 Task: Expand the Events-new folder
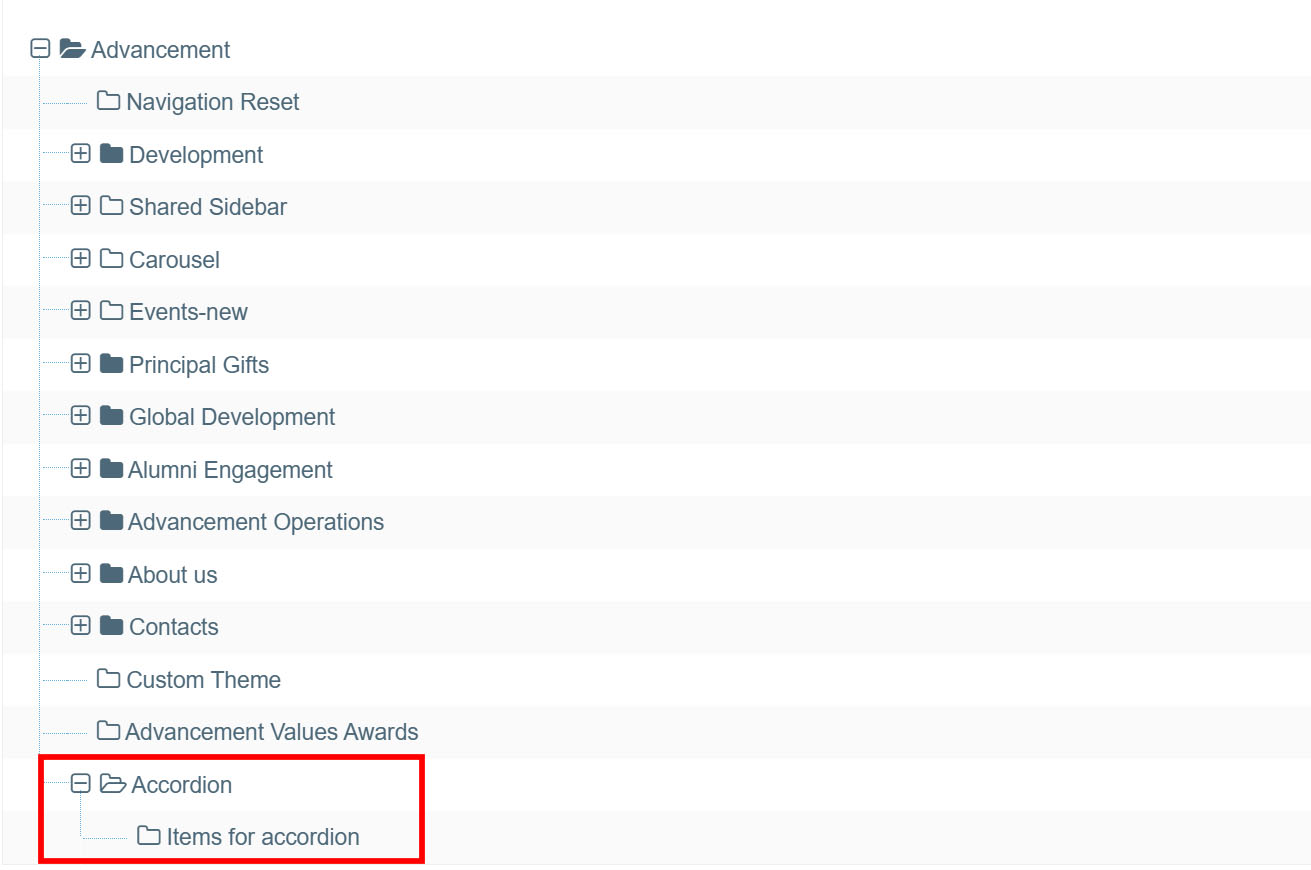(x=81, y=311)
